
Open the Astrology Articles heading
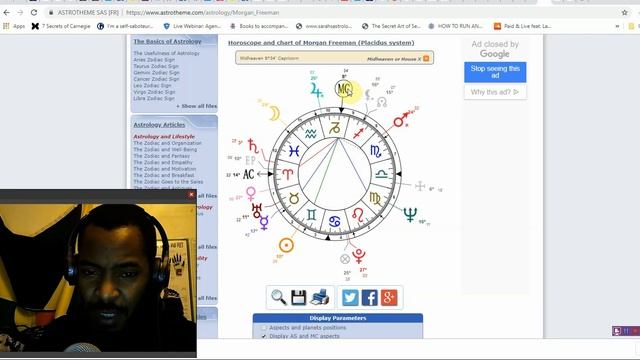tap(159, 124)
